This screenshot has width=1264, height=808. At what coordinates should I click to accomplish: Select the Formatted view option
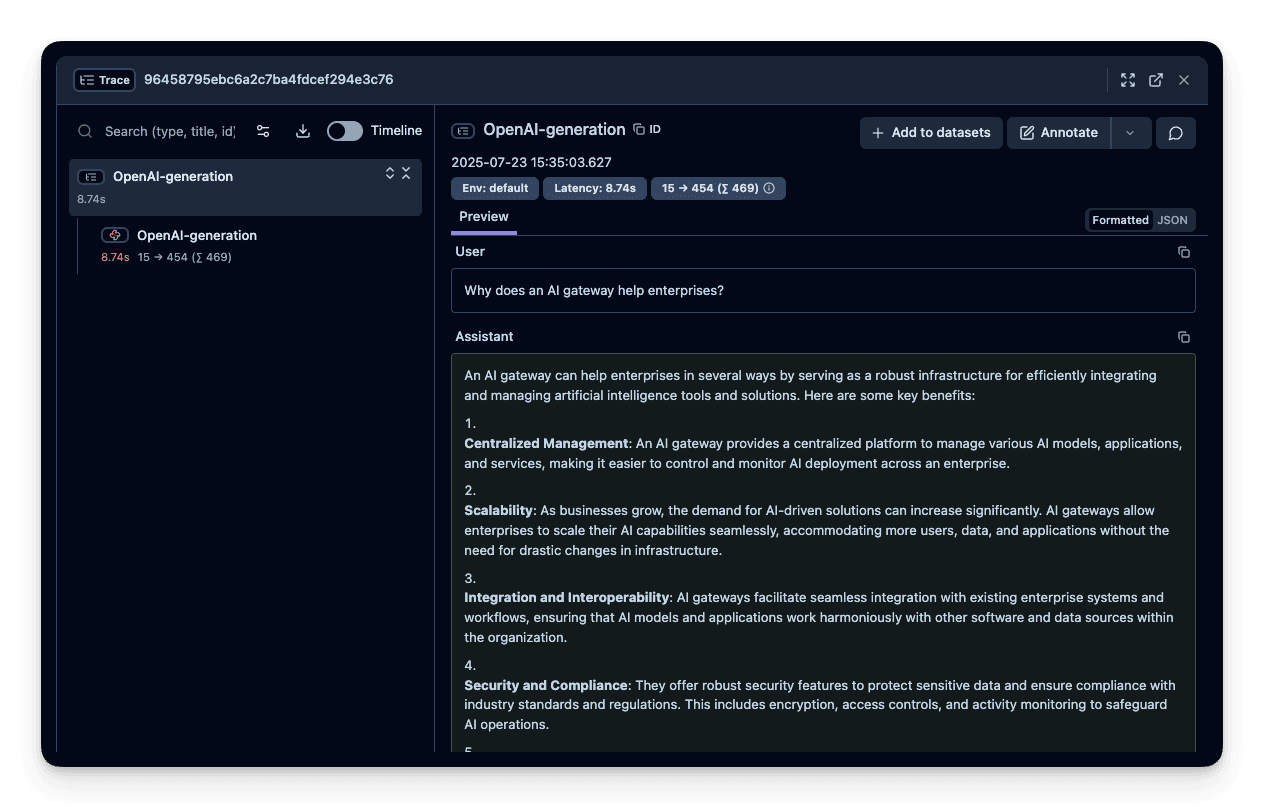click(1120, 220)
